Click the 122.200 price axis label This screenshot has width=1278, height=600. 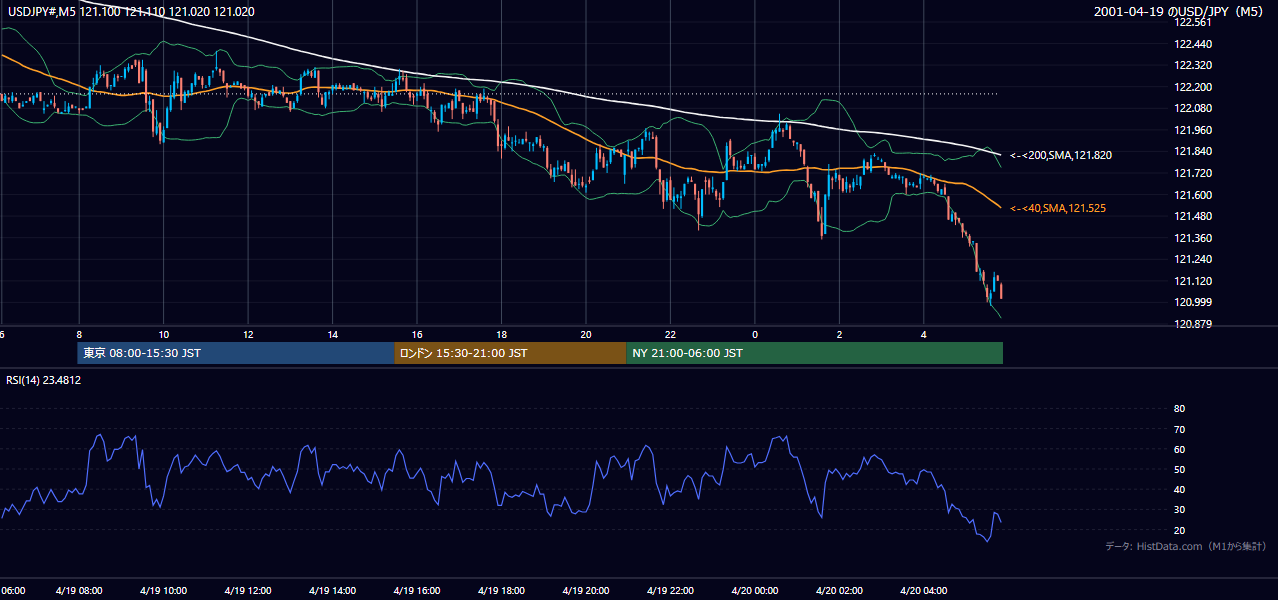pos(1195,87)
